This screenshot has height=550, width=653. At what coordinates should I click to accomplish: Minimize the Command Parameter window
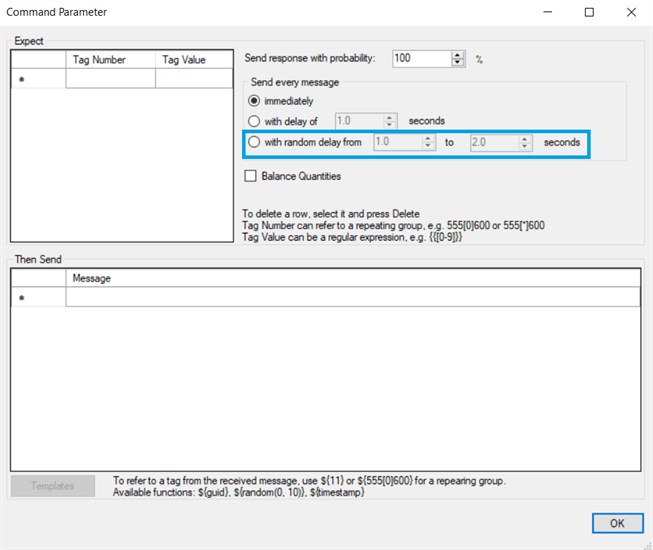coord(548,12)
